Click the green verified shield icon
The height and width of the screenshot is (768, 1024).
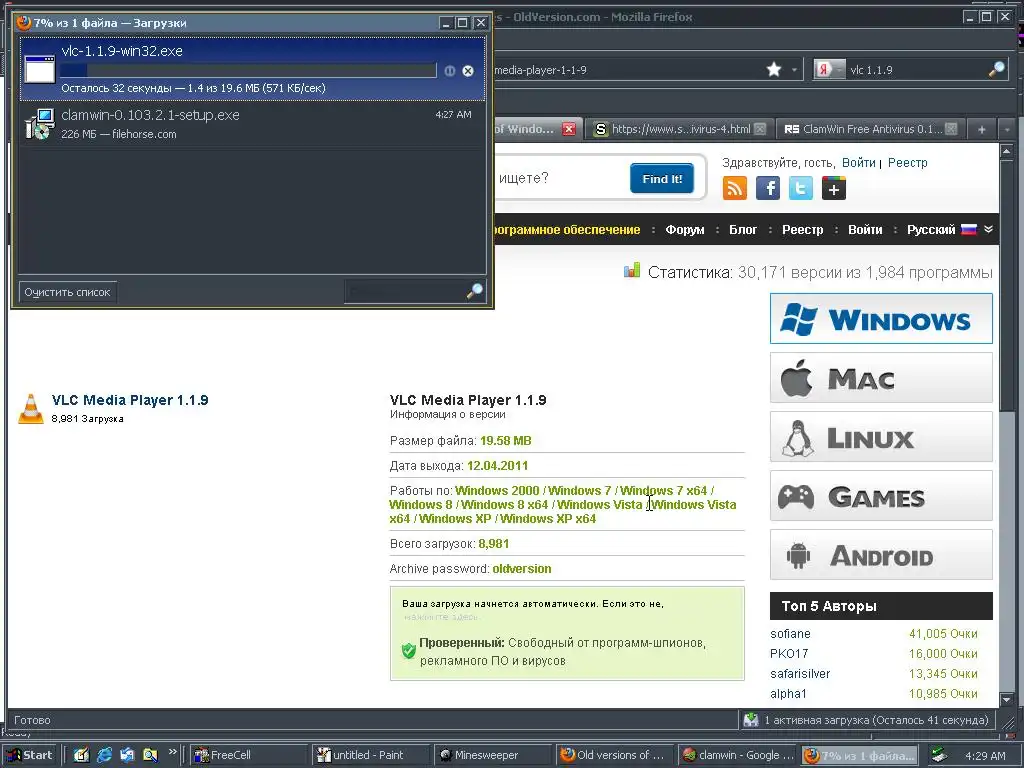pyautogui.click(x=409, y=650)
